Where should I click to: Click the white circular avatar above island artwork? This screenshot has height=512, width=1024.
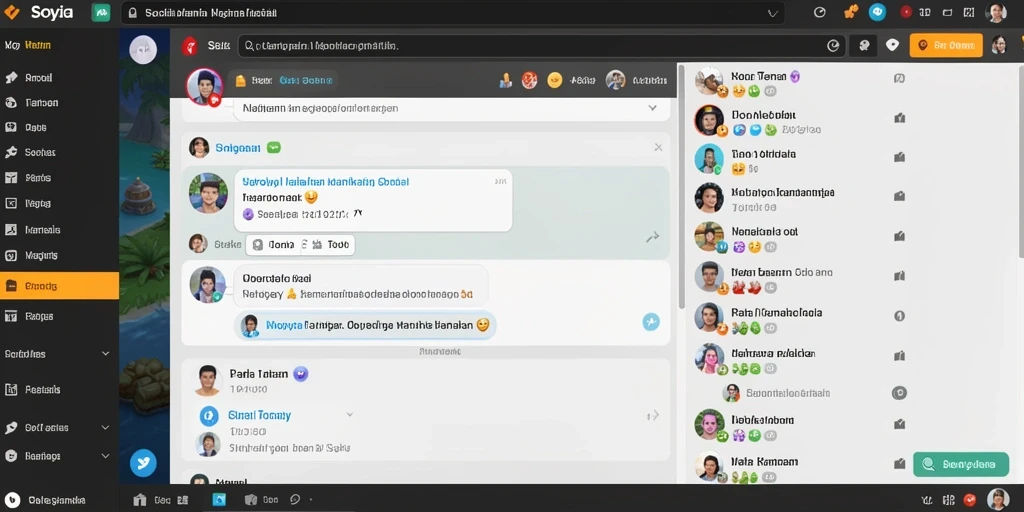(143, 50)
